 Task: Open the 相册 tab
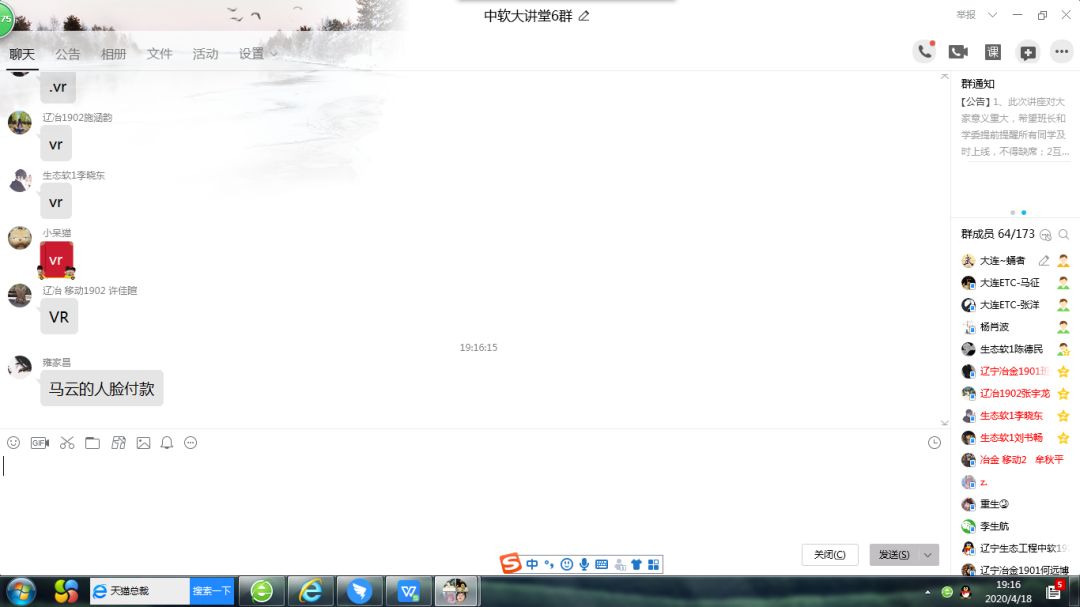[x=114, y=54]
